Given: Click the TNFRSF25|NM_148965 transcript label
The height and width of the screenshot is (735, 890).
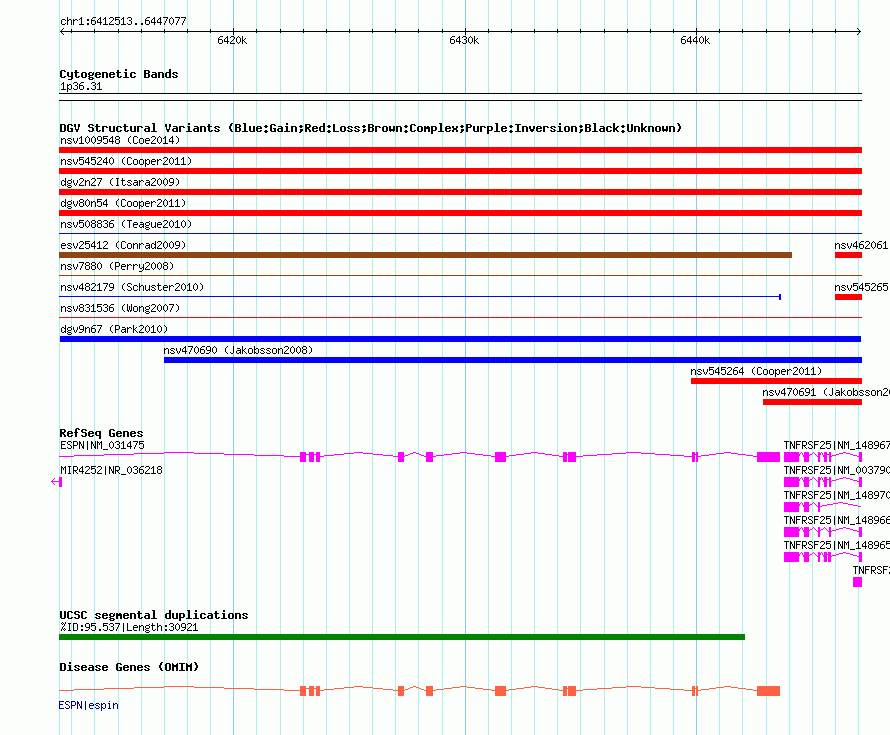Looking at the screenshot, I should 837,545.
